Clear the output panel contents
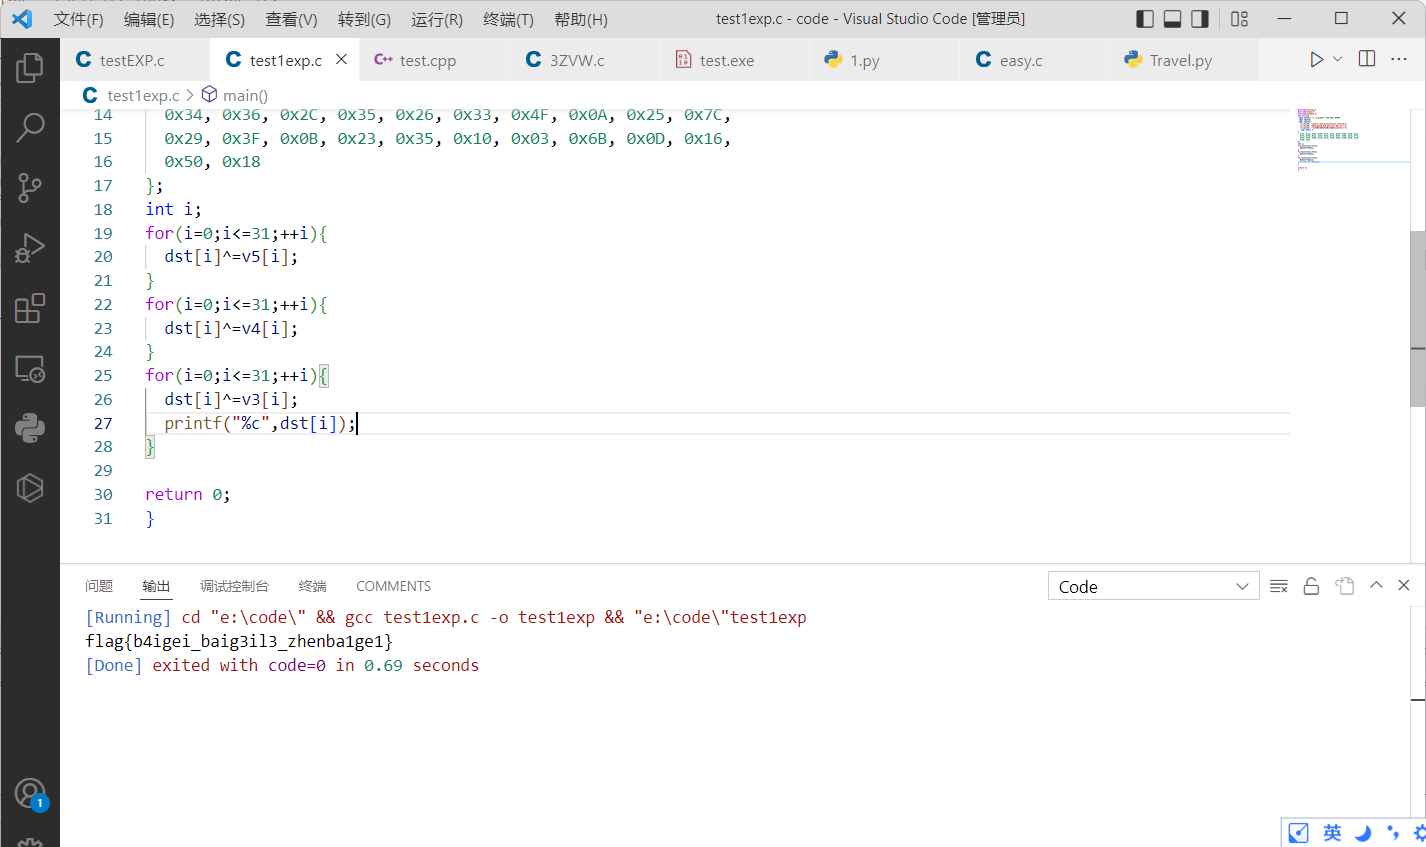Screen dimensions: 1426x847 1279,586
